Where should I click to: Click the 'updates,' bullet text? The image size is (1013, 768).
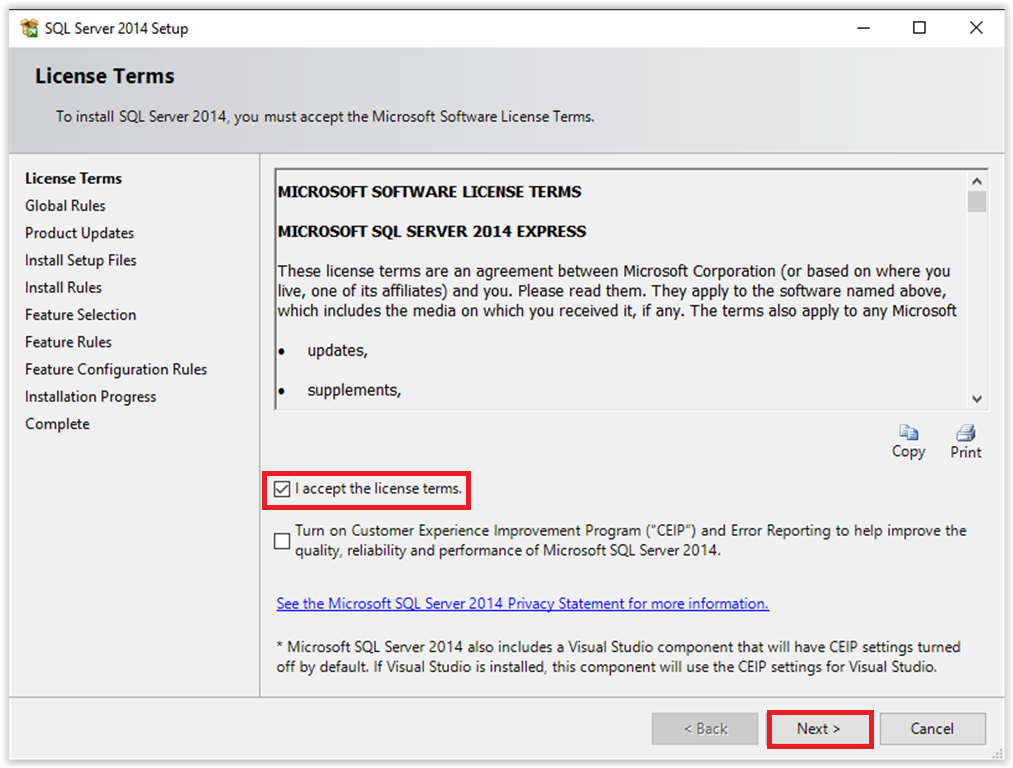pos(337,351)
